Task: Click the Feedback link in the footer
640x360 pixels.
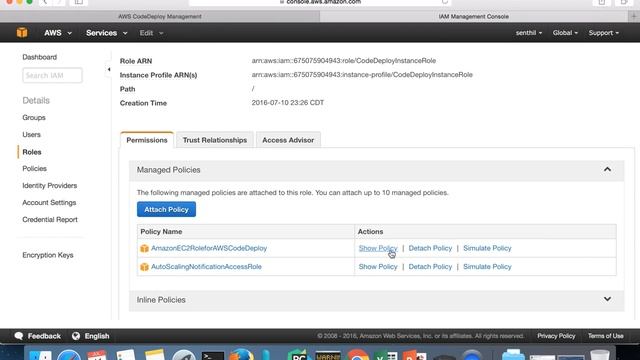Action: (44, 336)
